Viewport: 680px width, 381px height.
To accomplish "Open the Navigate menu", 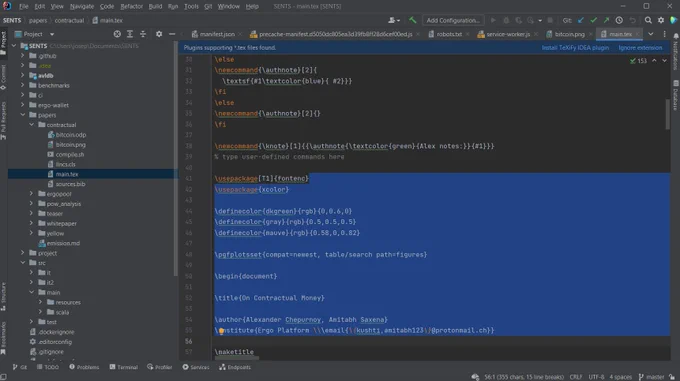I will point(82,6).
